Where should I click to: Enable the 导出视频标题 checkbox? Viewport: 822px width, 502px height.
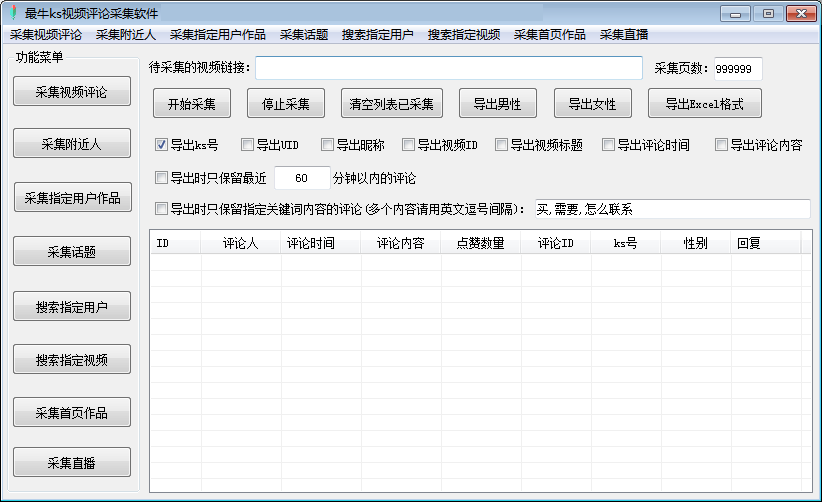[x=502, y=145]
